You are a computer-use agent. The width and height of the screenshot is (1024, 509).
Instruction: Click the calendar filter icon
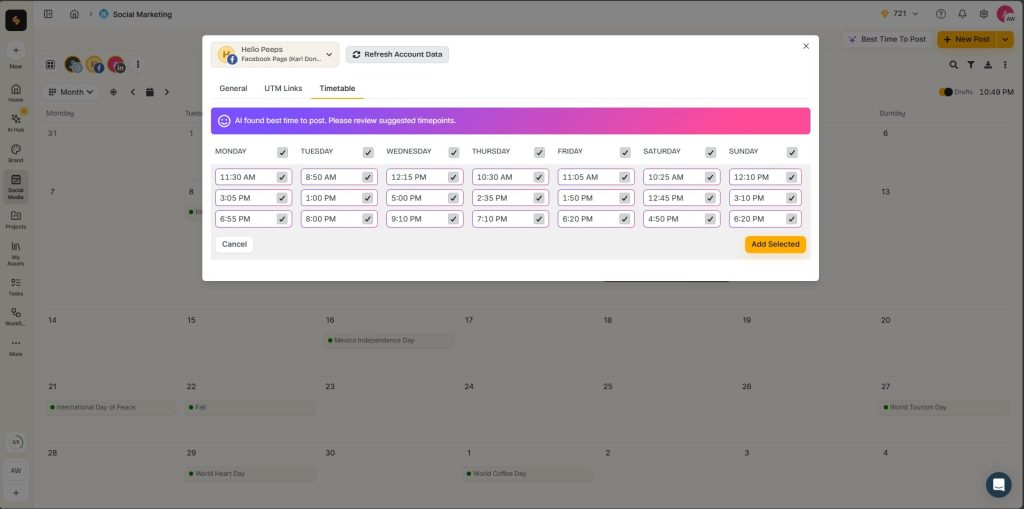[971, 65]
